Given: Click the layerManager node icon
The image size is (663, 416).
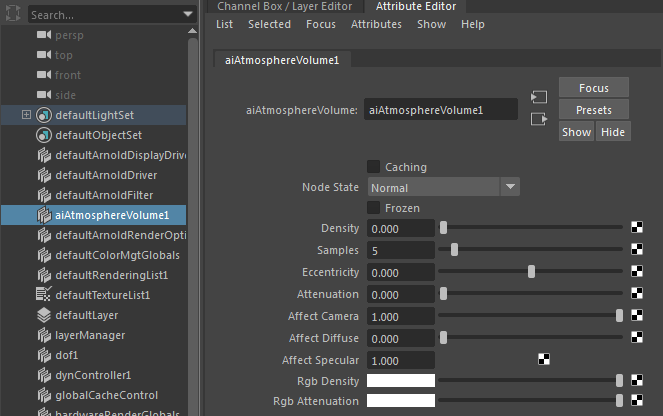Looking at the screenshot, I should coord(44,335).
